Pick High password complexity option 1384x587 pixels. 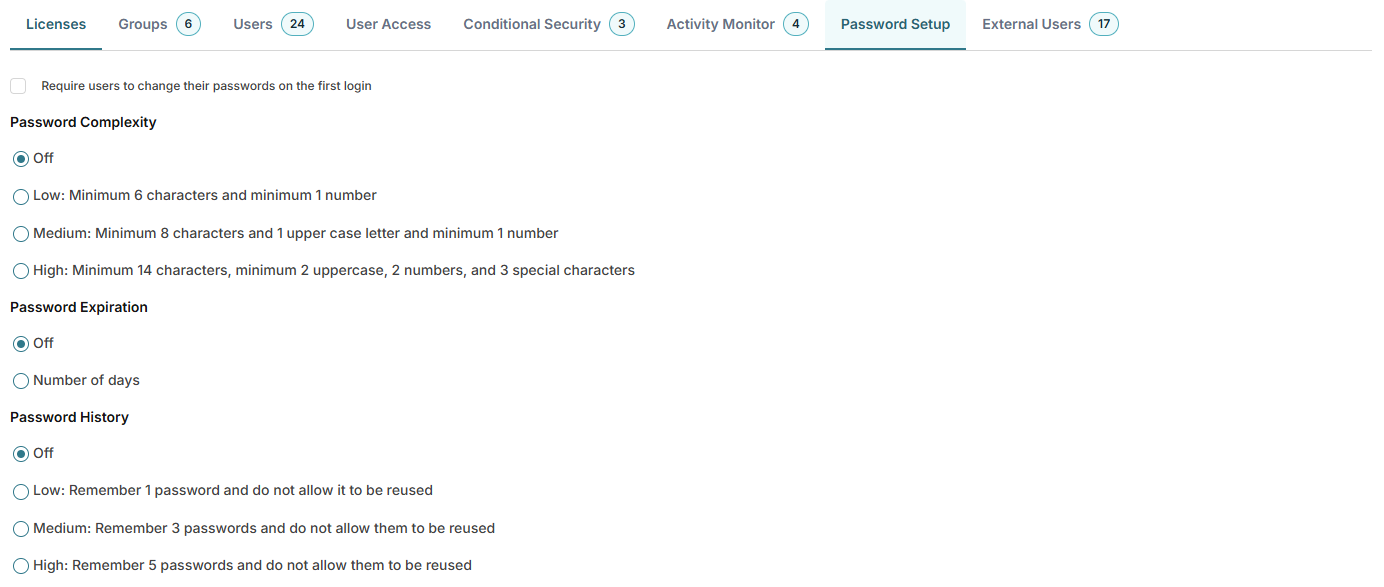point(21,271)
